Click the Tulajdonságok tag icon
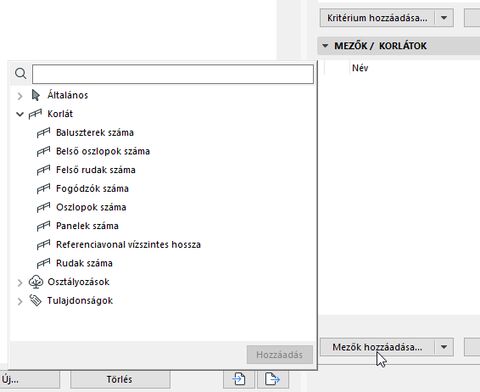 pyautogui.click(x=35, y=300)
